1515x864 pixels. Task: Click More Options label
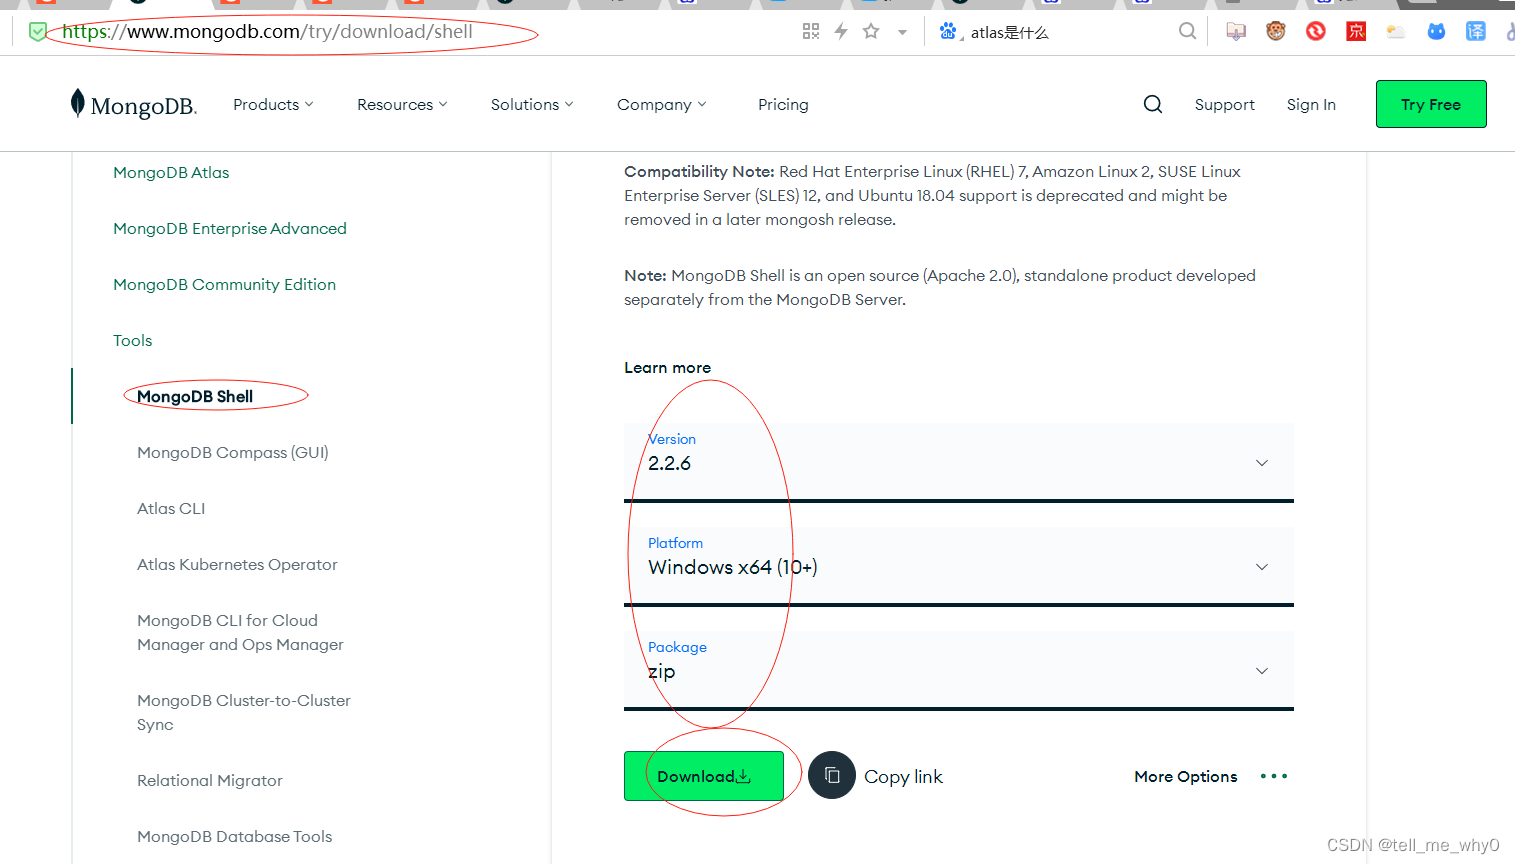1186,776
